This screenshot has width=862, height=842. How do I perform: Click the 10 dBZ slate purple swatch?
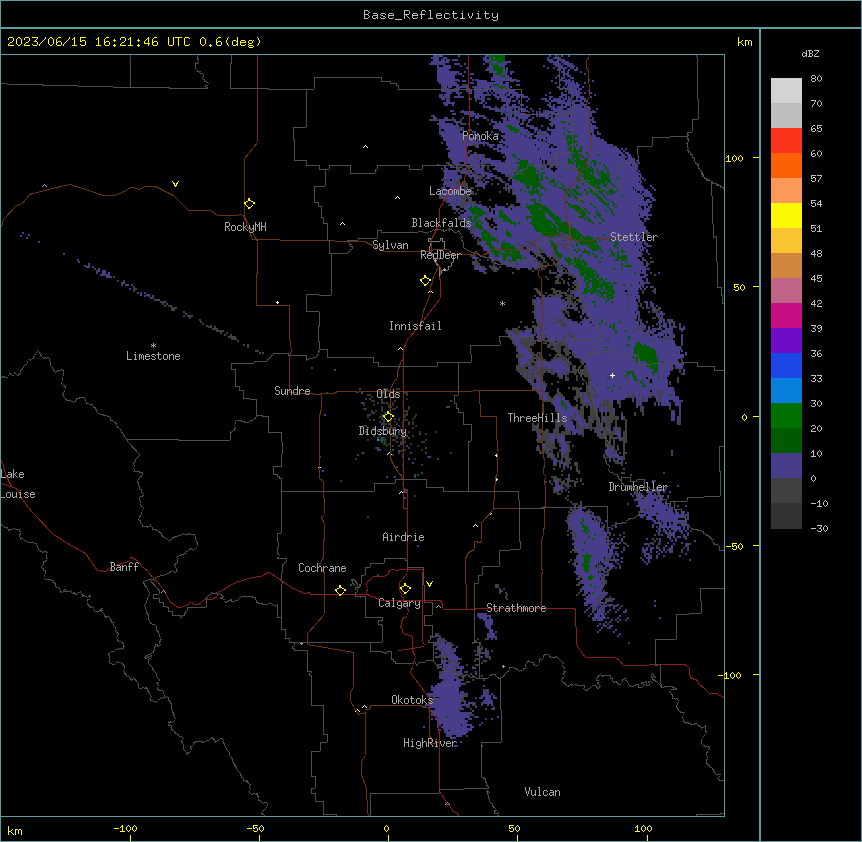point(786,465)
